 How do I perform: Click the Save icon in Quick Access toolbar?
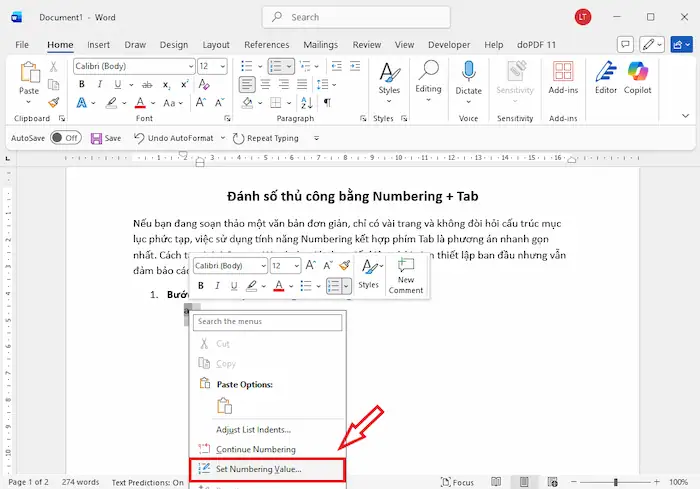97,138
